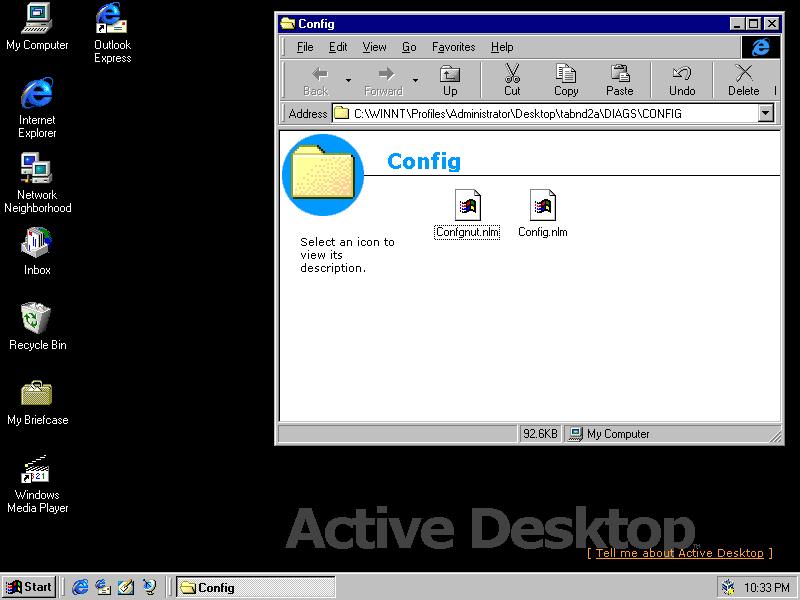Click the Copy toolbar button
Image resolution: width=800 pixels, height=600 pixels.
tap(566, 81)
